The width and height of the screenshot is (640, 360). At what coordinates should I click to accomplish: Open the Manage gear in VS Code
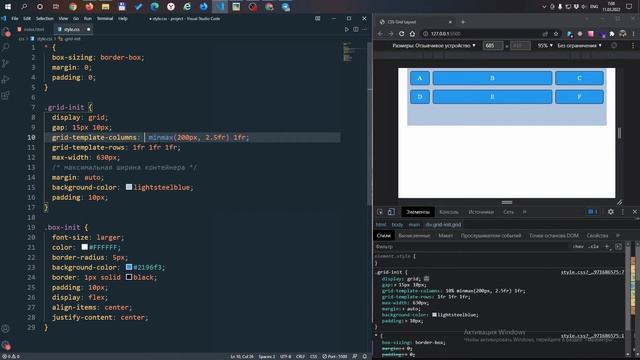6,345
